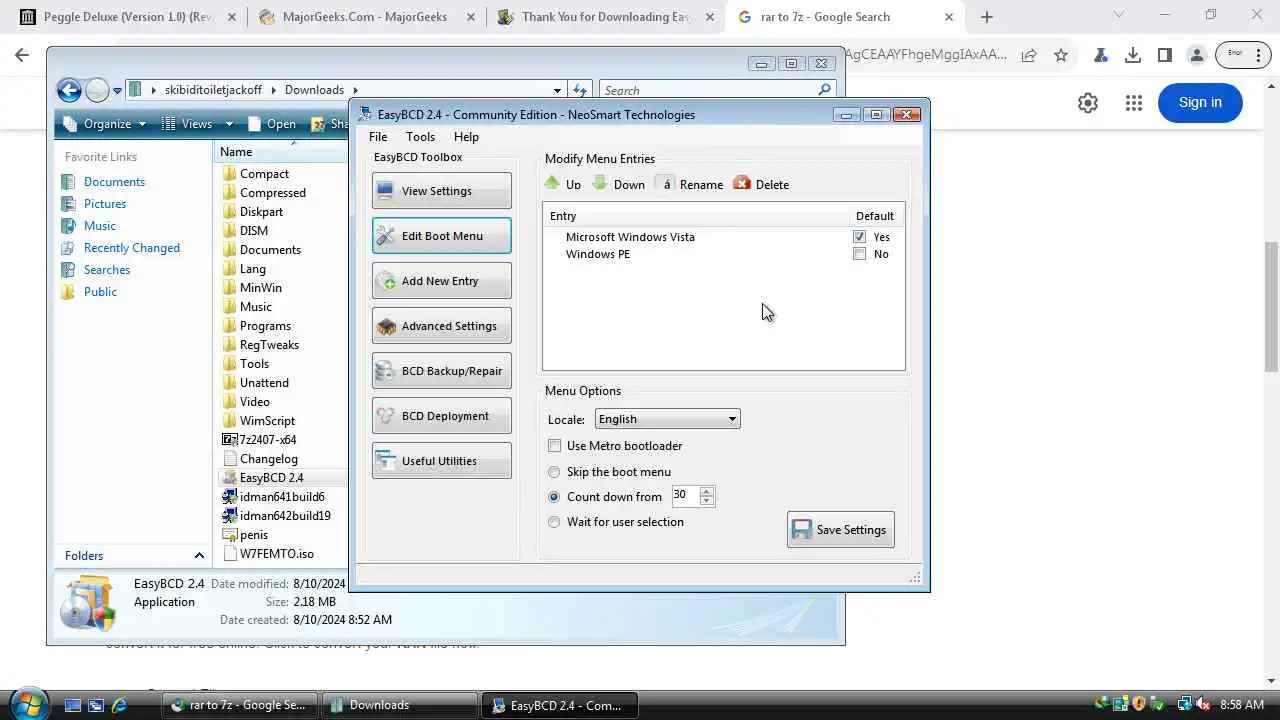Open Google apps grid icon
The width and height of the screenshot is (1280, 720).
1133,103
